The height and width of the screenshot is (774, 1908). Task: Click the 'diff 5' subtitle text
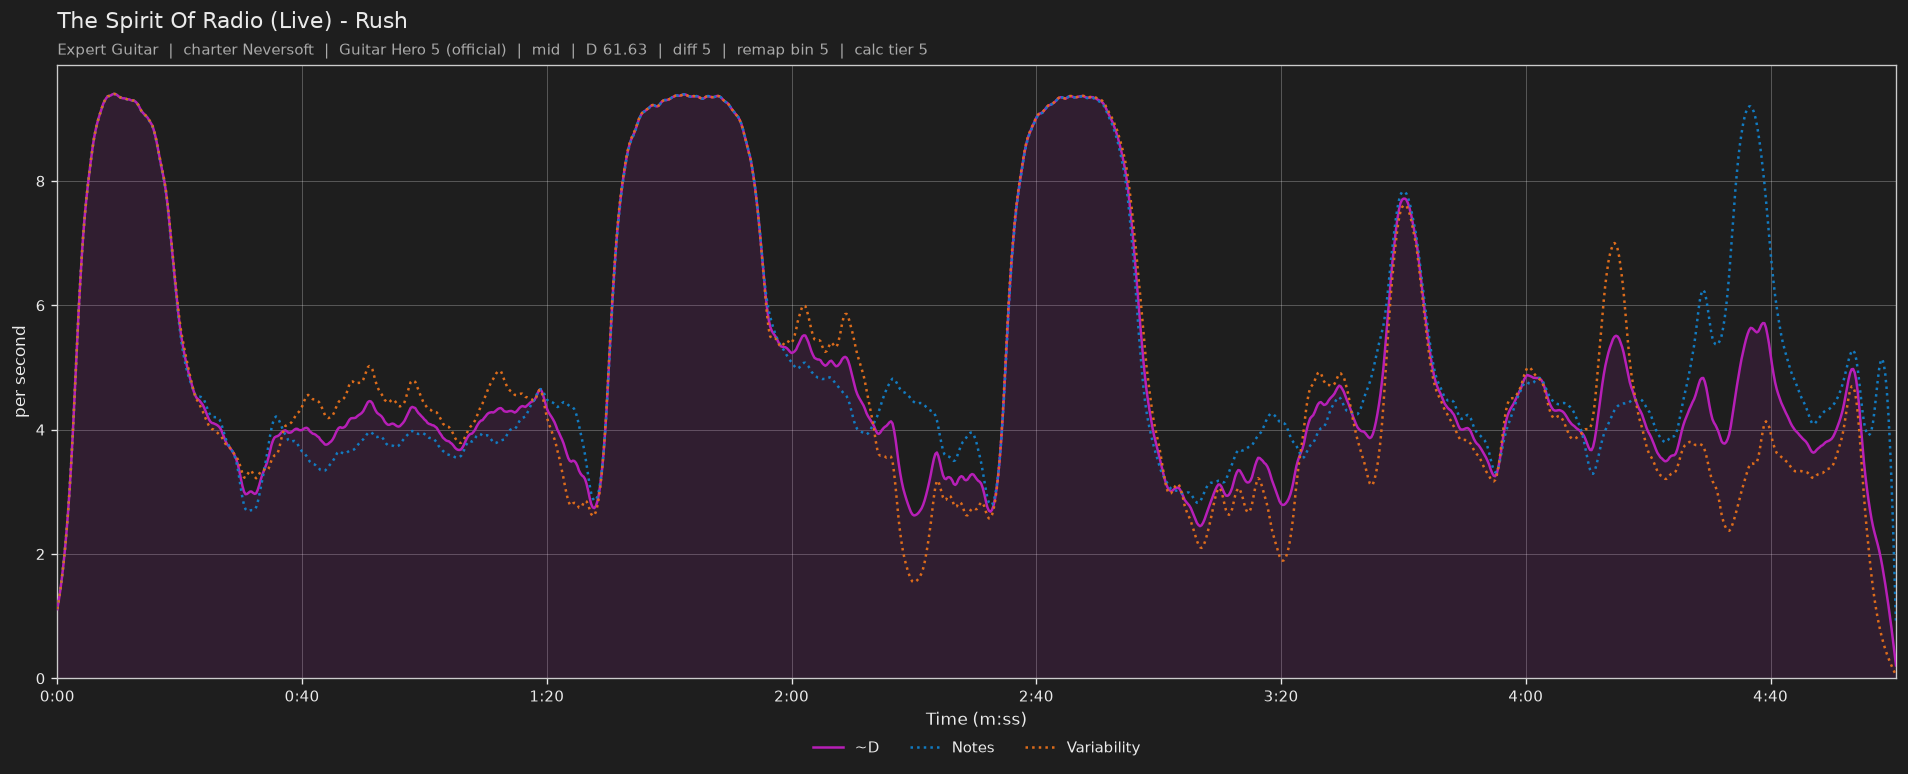tap(692, 50)
